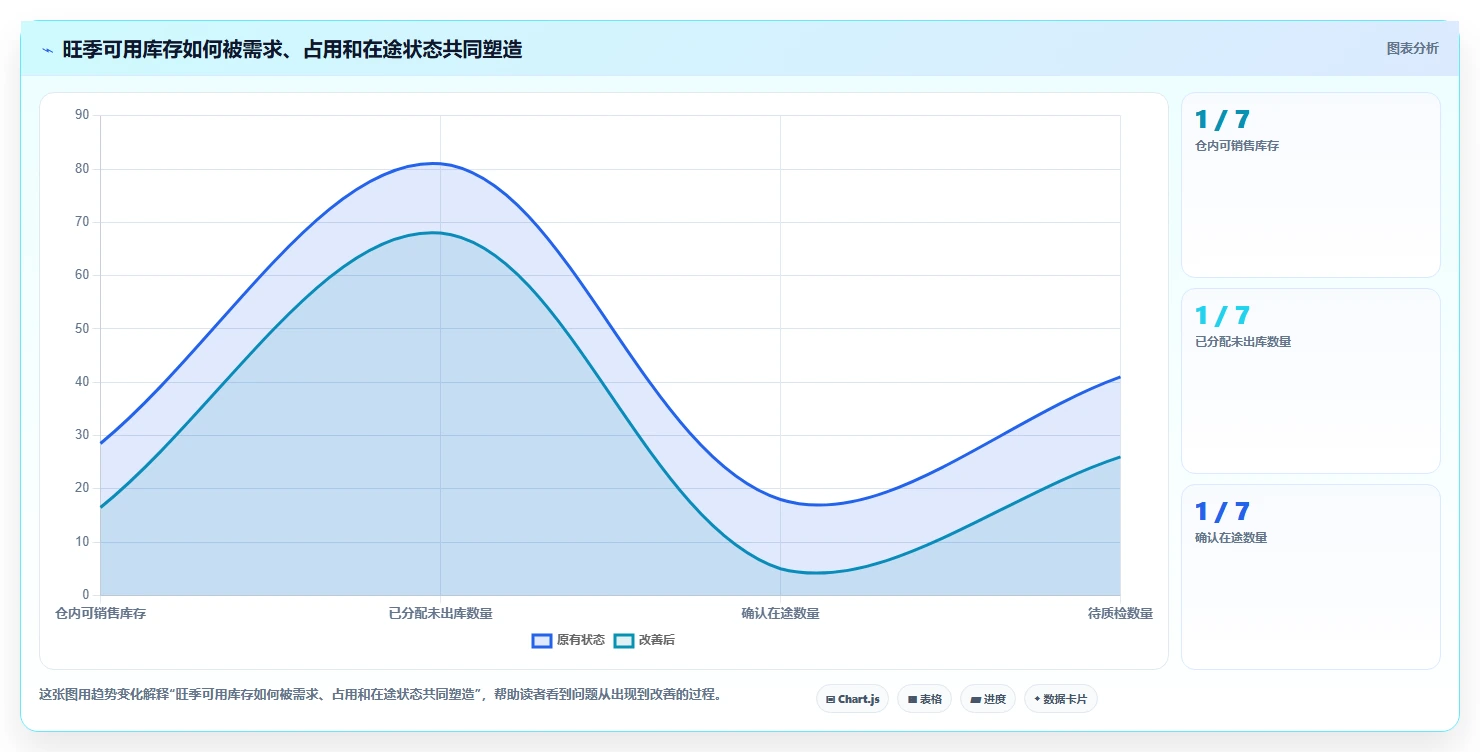Select the 确认在途数量 data card
The height and width of the screenshot is (752, 1480).
click(1311, 577)
